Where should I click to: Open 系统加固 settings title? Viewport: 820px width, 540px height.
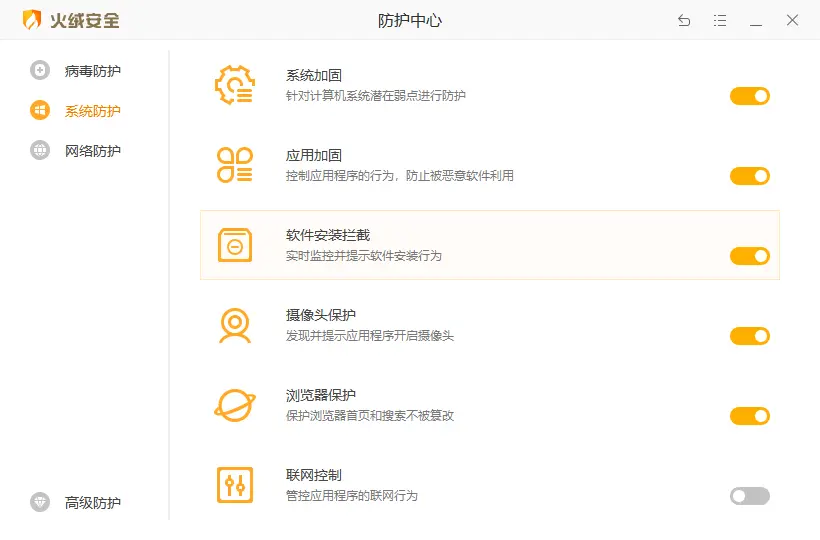point(314,75)
